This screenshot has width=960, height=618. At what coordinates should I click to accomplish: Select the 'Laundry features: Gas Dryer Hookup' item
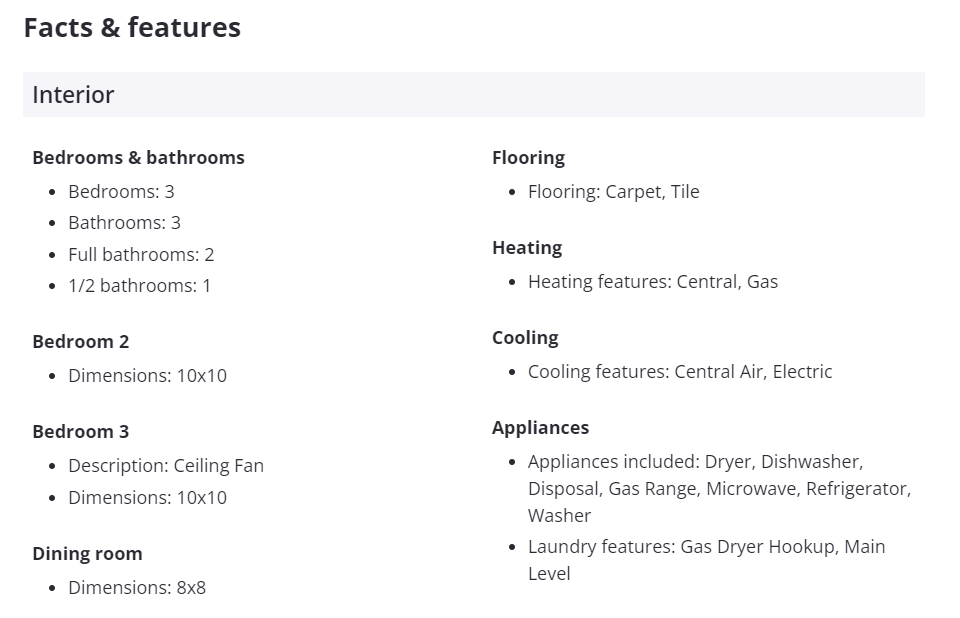(x=706, y=547)
